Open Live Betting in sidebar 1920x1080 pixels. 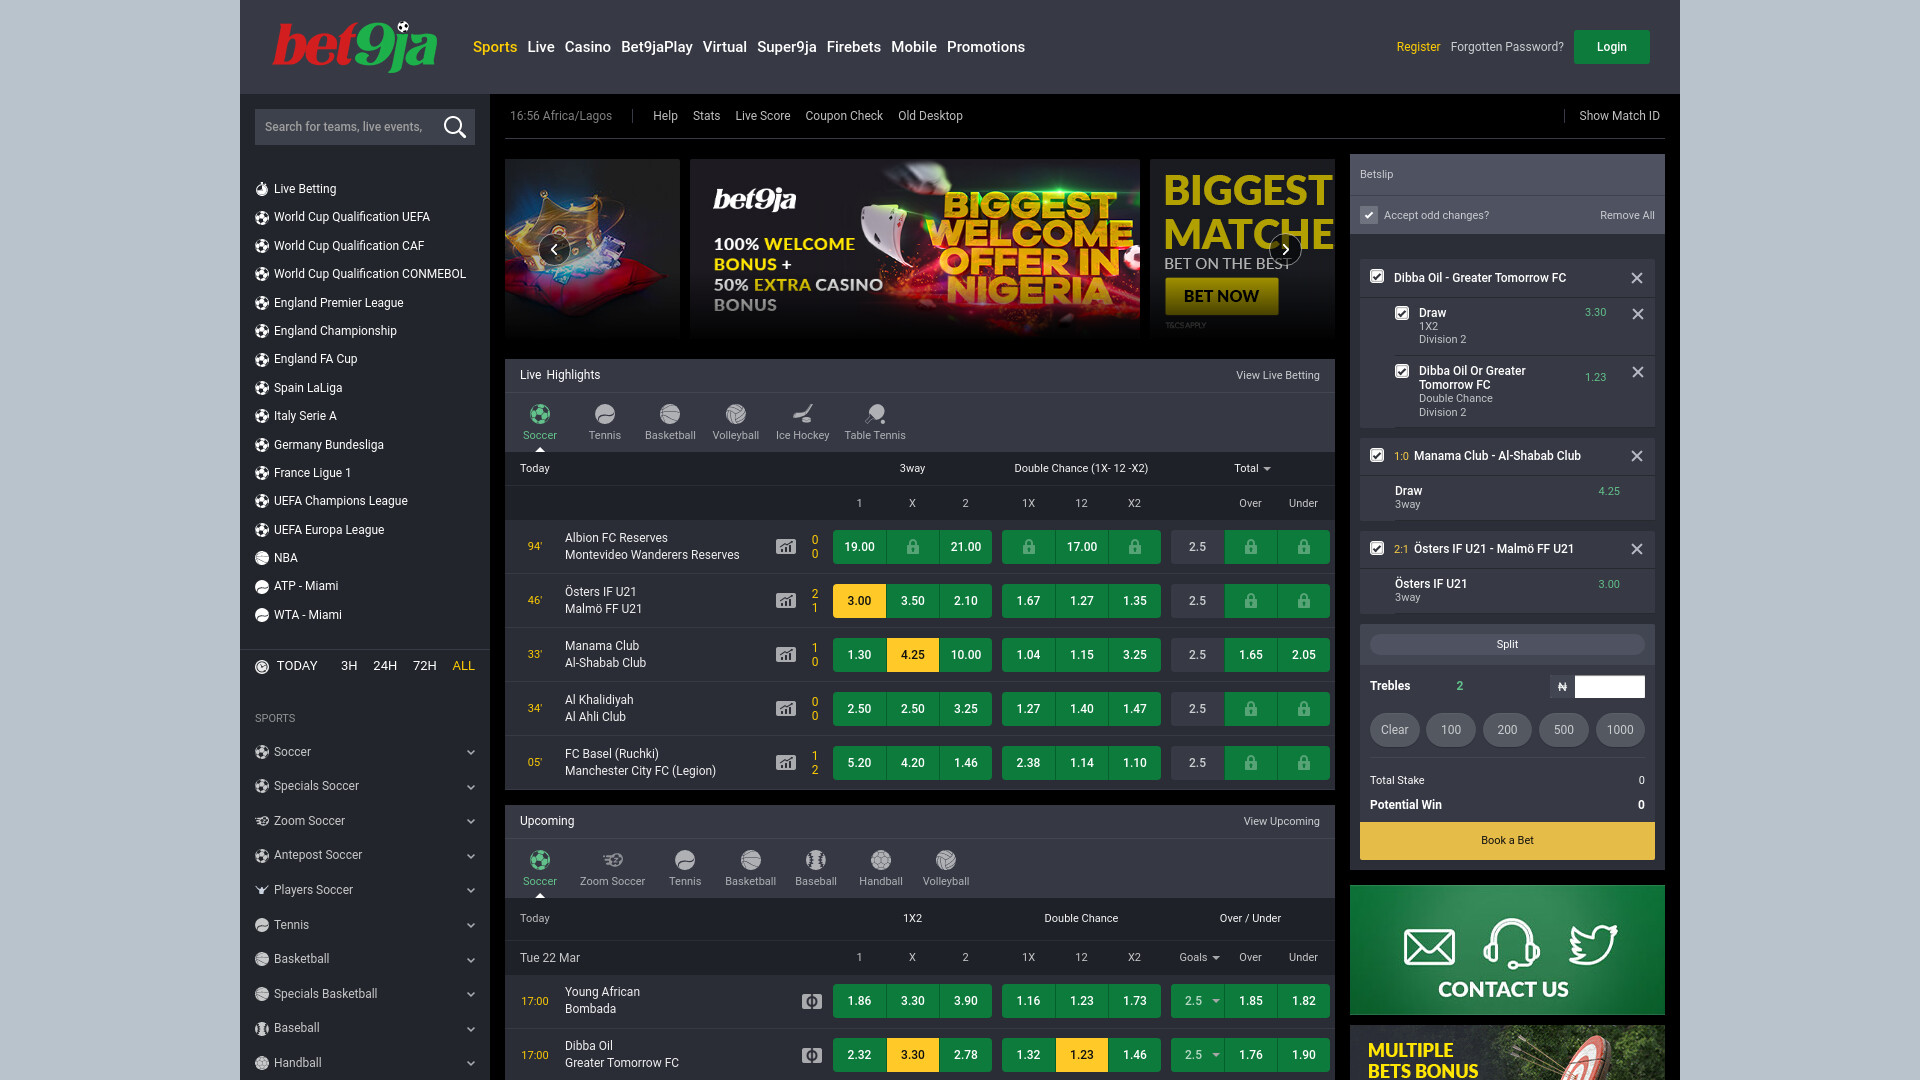coord(304,189)
